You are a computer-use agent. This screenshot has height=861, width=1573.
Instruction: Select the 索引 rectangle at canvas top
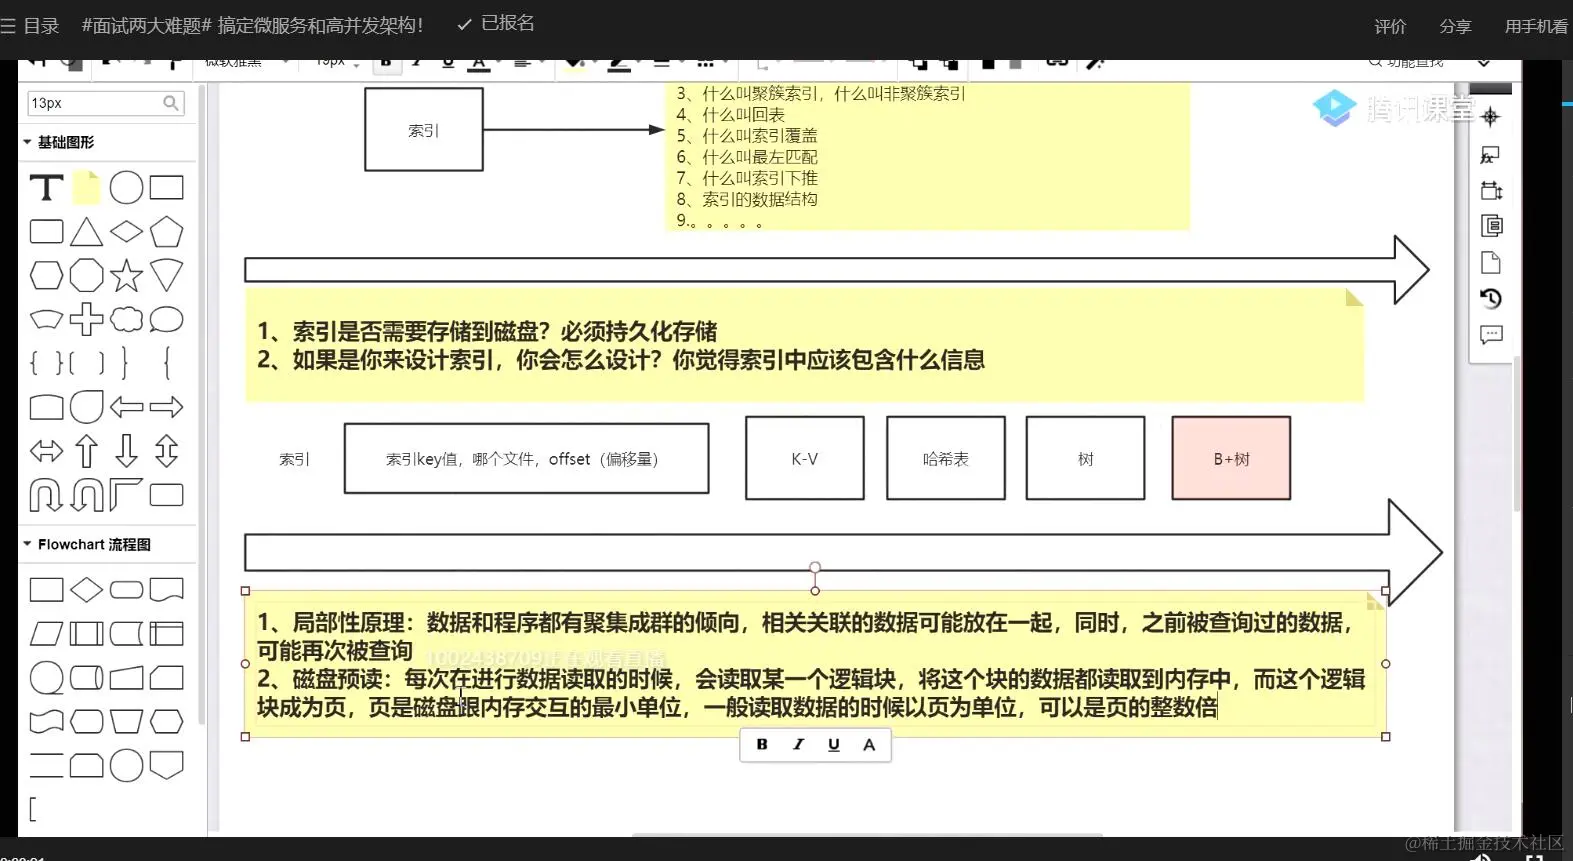tap(424, 129)
